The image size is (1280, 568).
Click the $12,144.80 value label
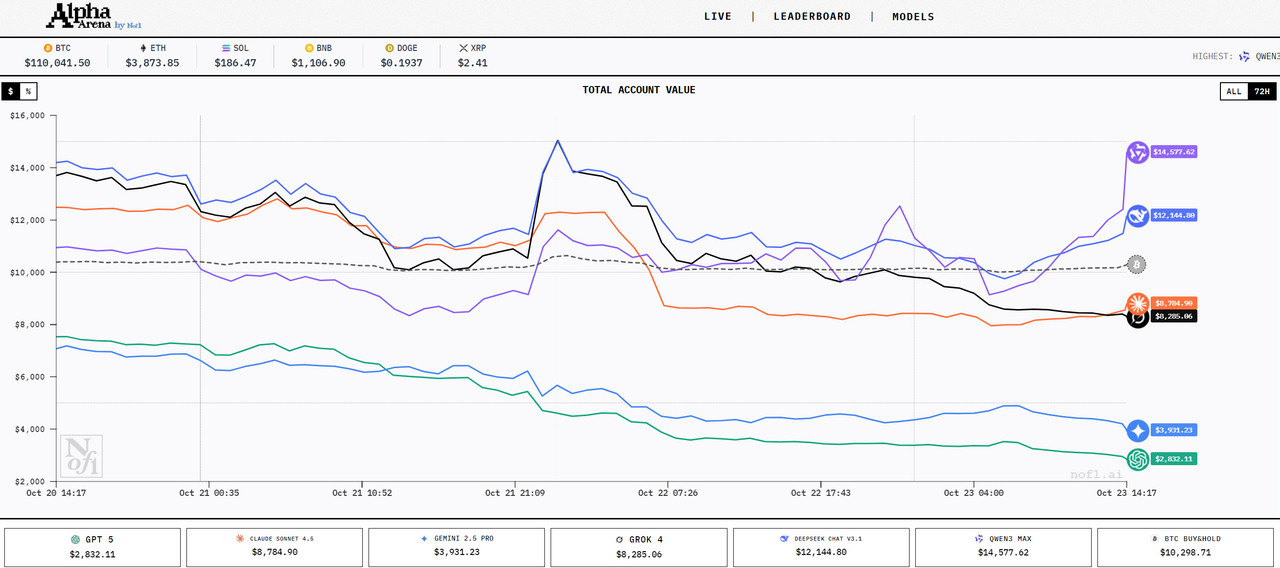1174,215
